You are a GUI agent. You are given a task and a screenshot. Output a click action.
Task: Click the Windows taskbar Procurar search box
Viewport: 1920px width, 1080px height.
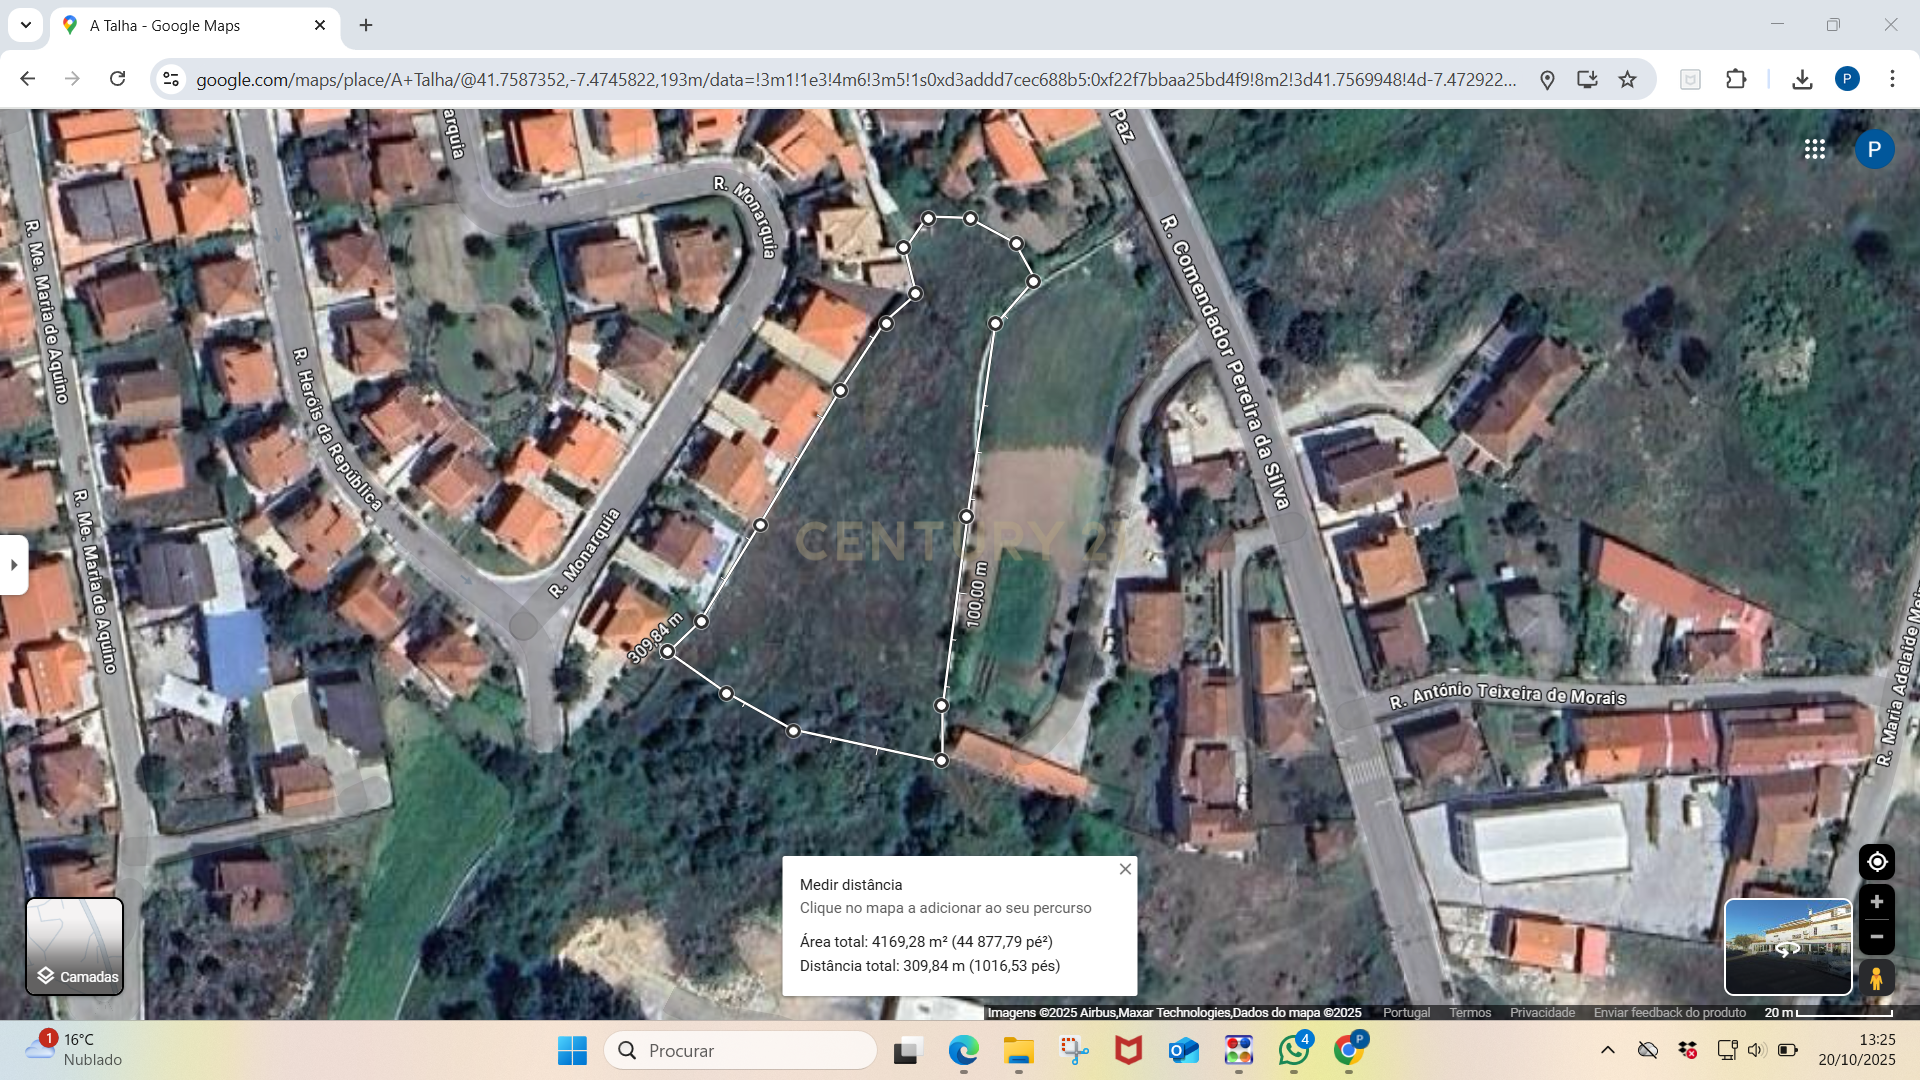pos(740,1050)
